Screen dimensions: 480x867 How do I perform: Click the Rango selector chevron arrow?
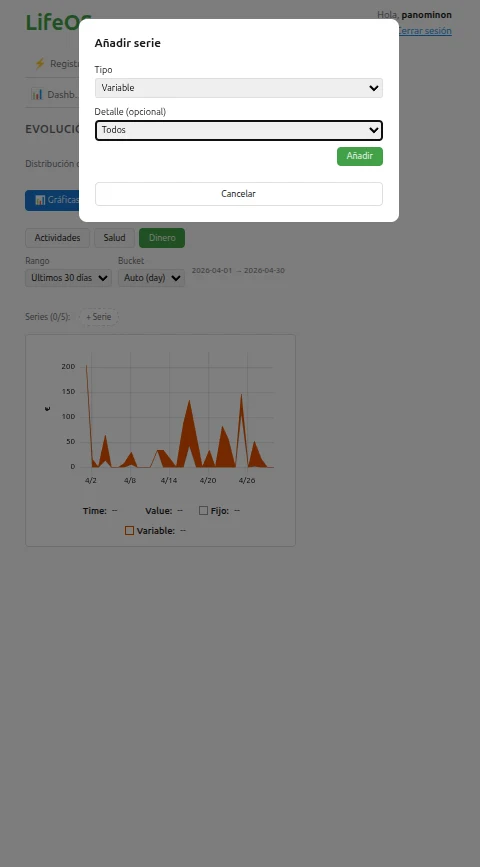(x=103, y=278)
